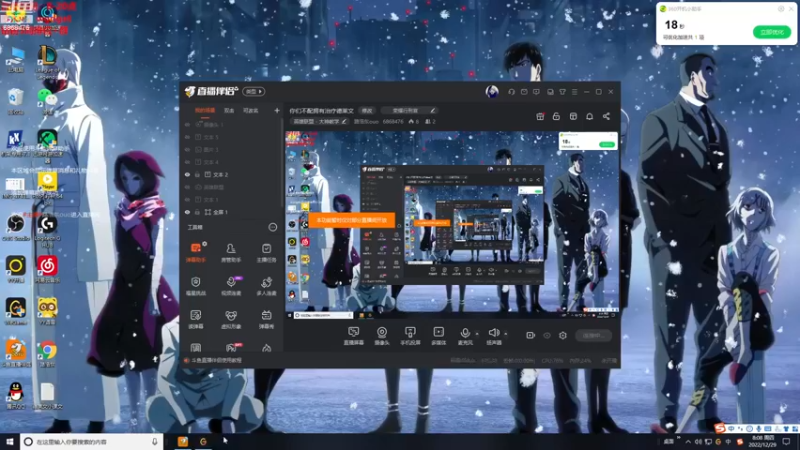Click the 麦克风 microphone icon

[465, 333]
